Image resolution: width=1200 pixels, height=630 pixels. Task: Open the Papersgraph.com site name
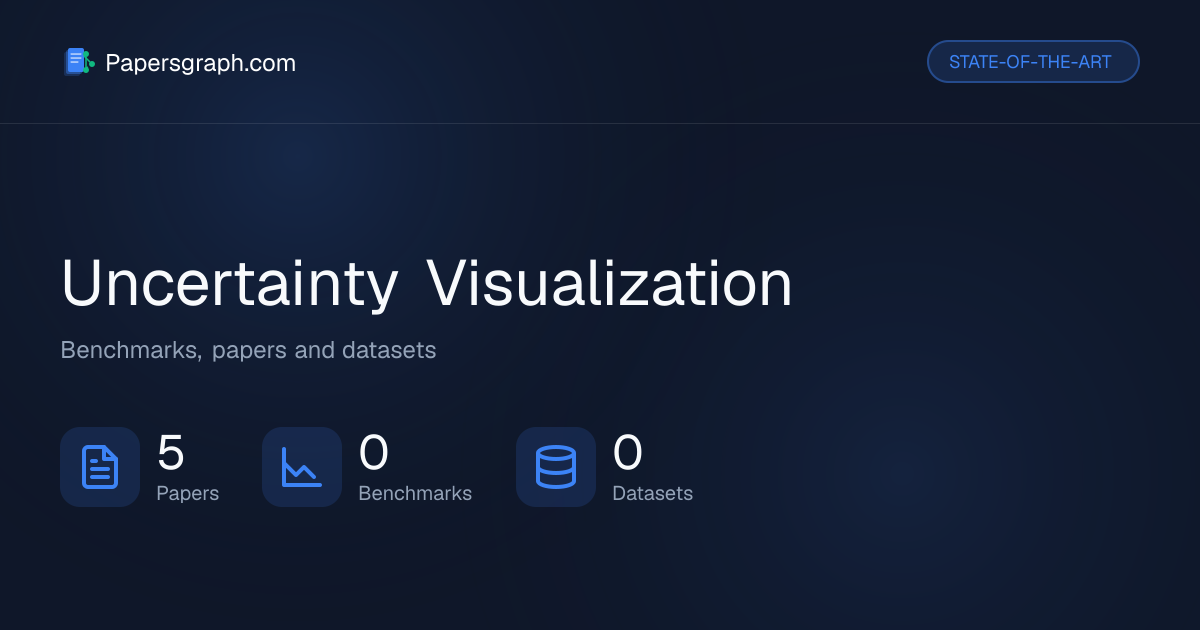click(200, 63)
